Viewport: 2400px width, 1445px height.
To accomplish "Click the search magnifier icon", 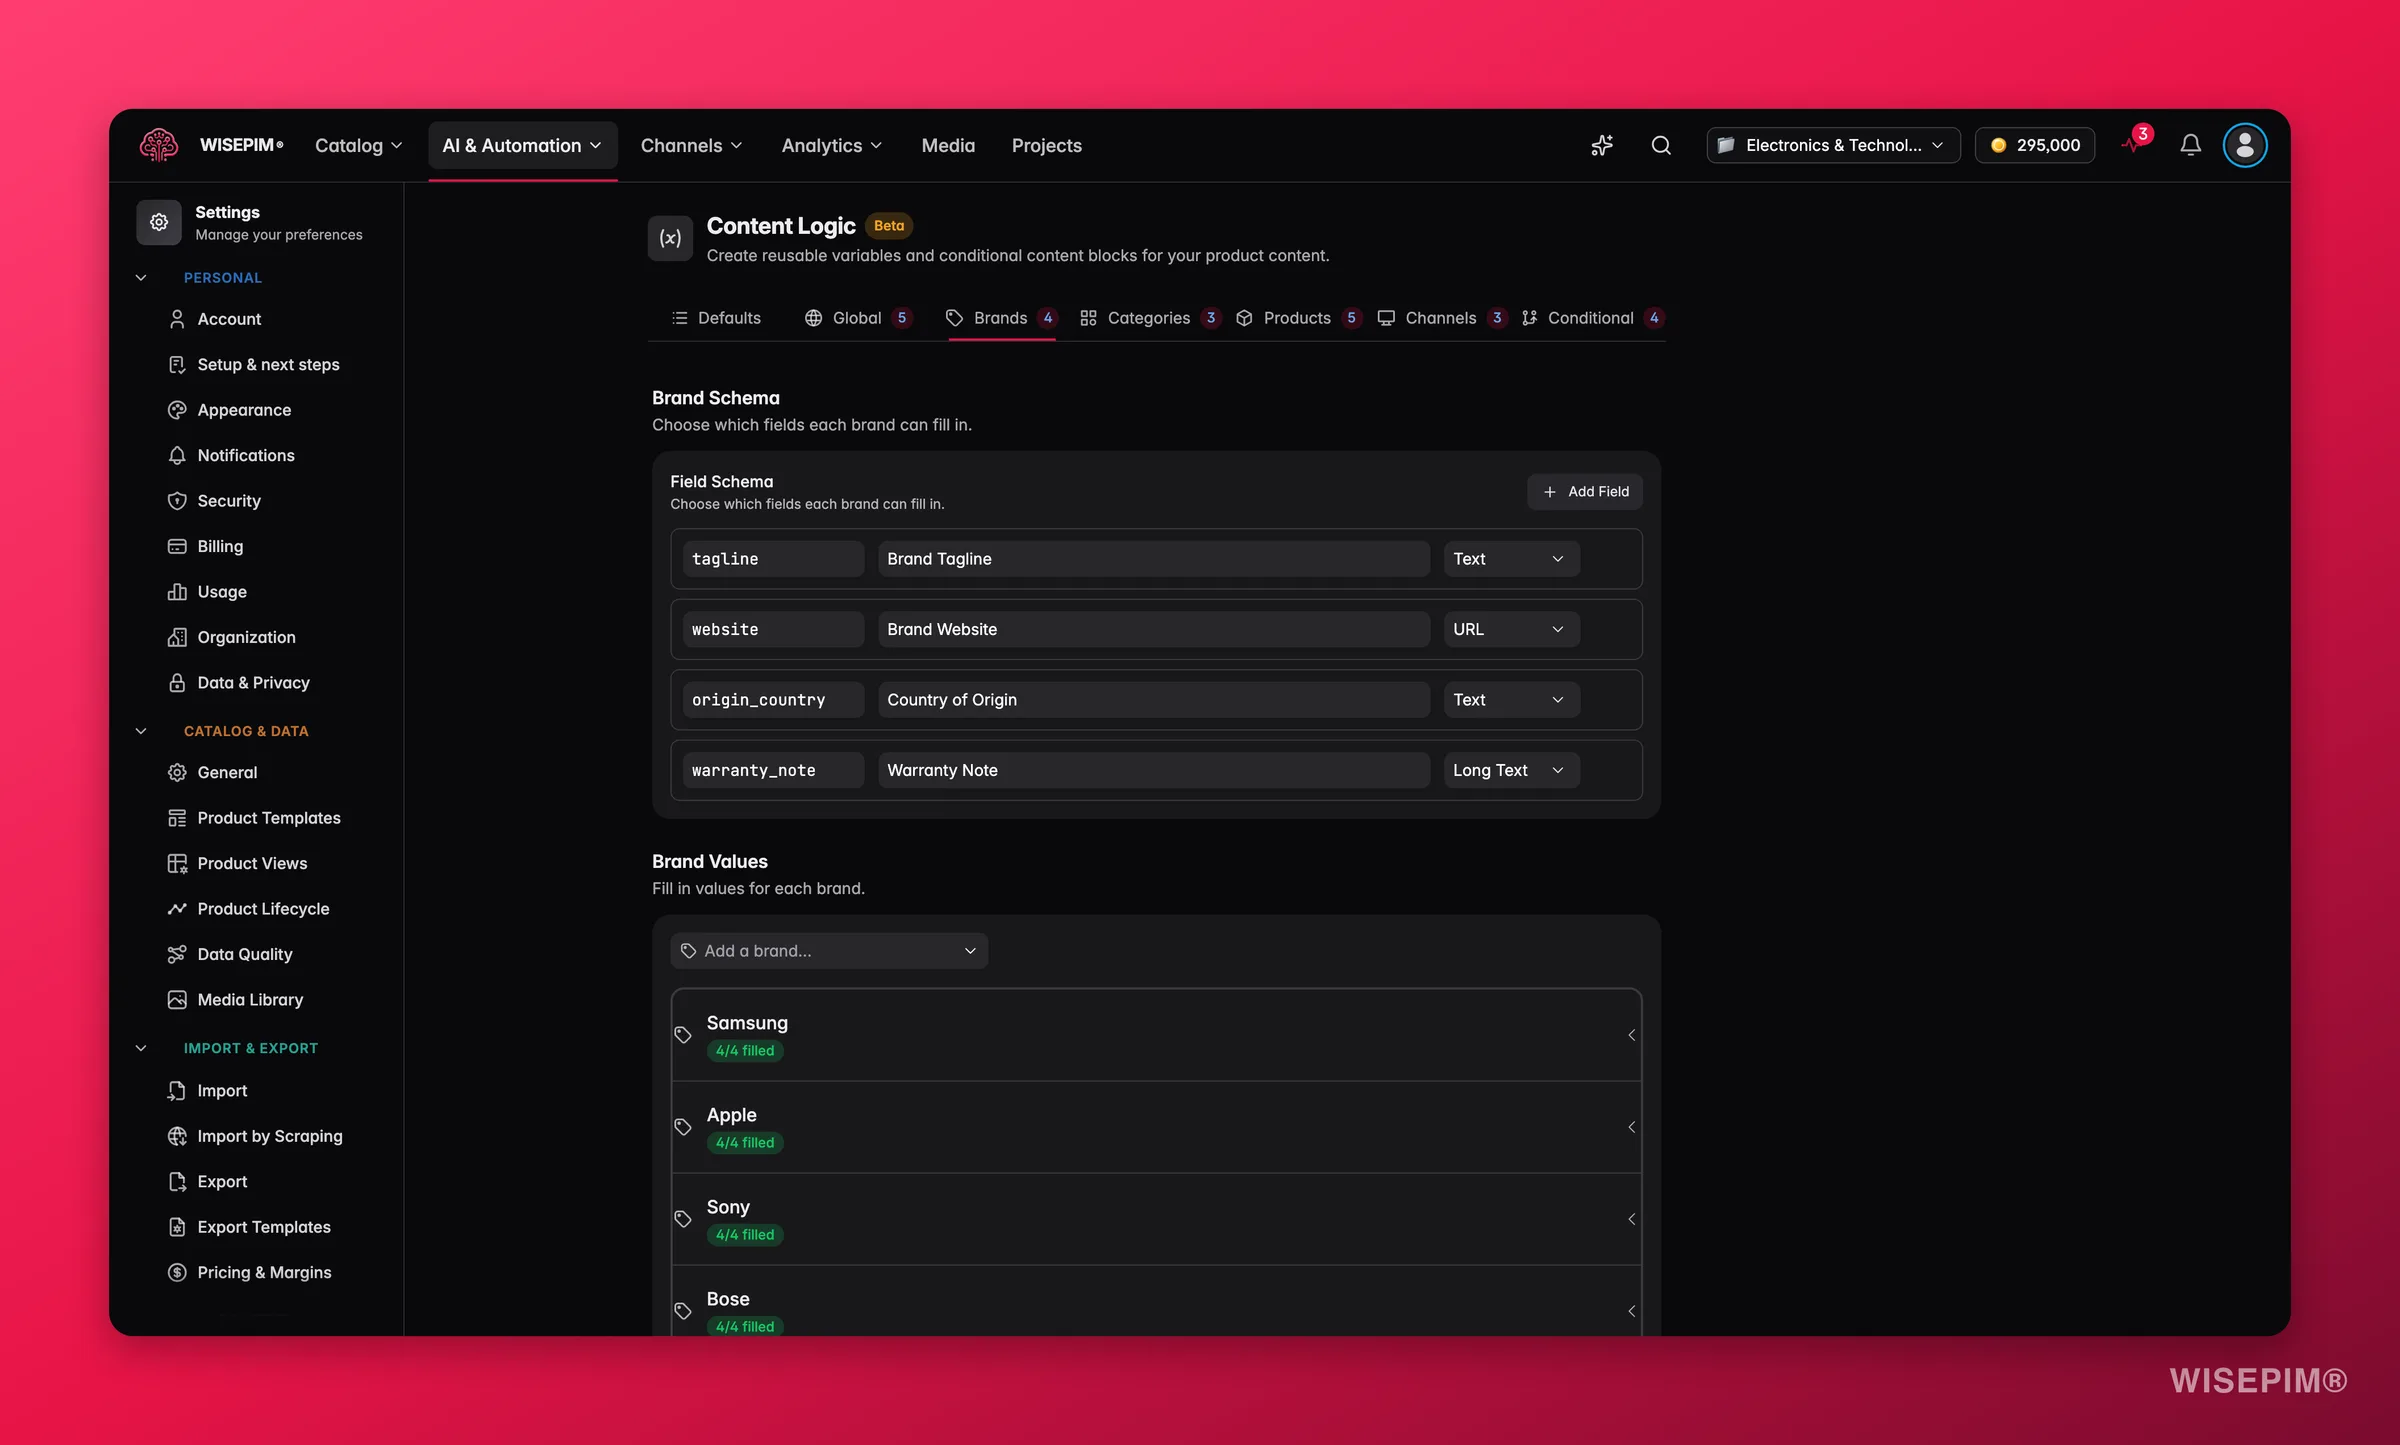I will pos(1661,145).
